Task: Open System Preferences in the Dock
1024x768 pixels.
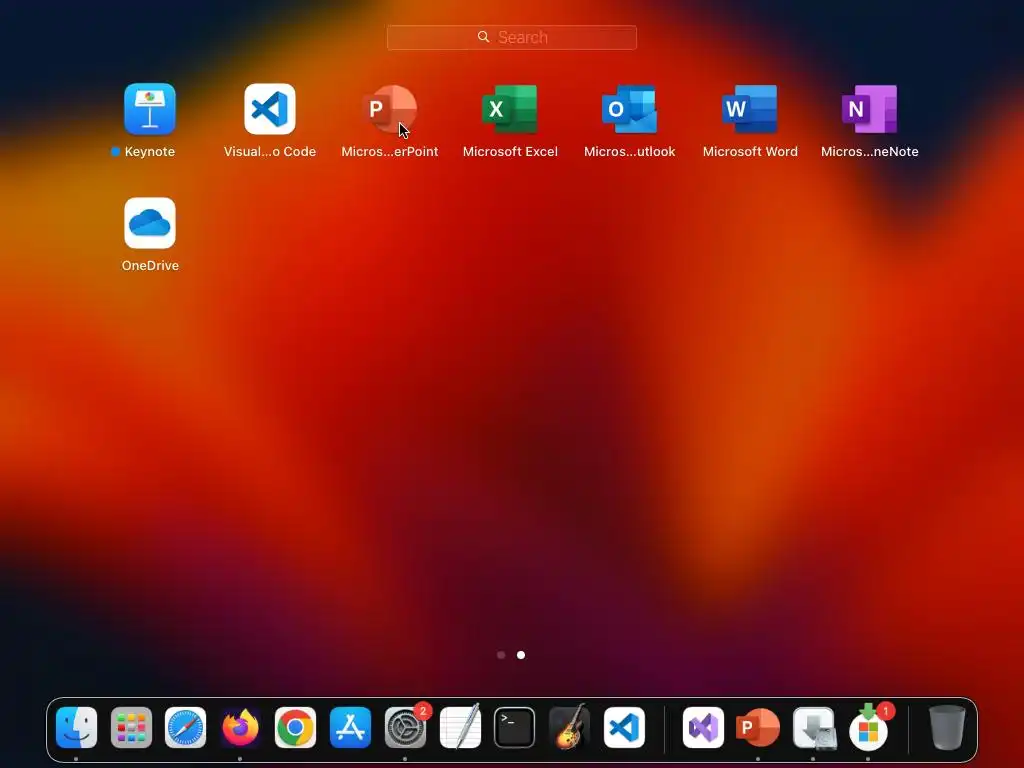Action: (405, 728)
